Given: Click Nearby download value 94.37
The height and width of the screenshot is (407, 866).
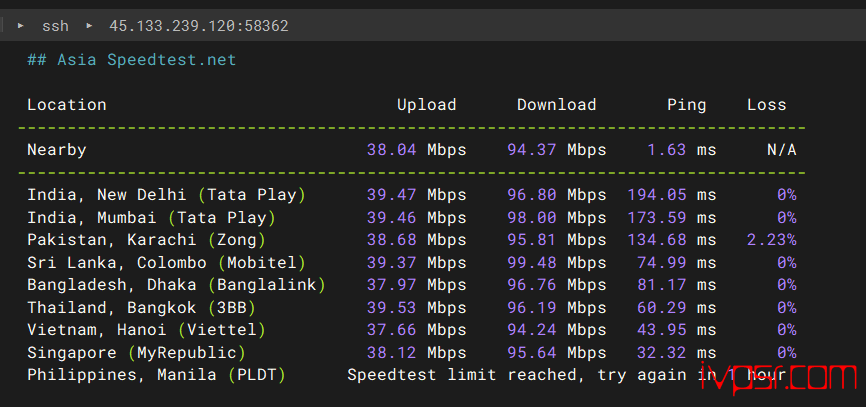Looking at the screenshot, I should [532, 150].
